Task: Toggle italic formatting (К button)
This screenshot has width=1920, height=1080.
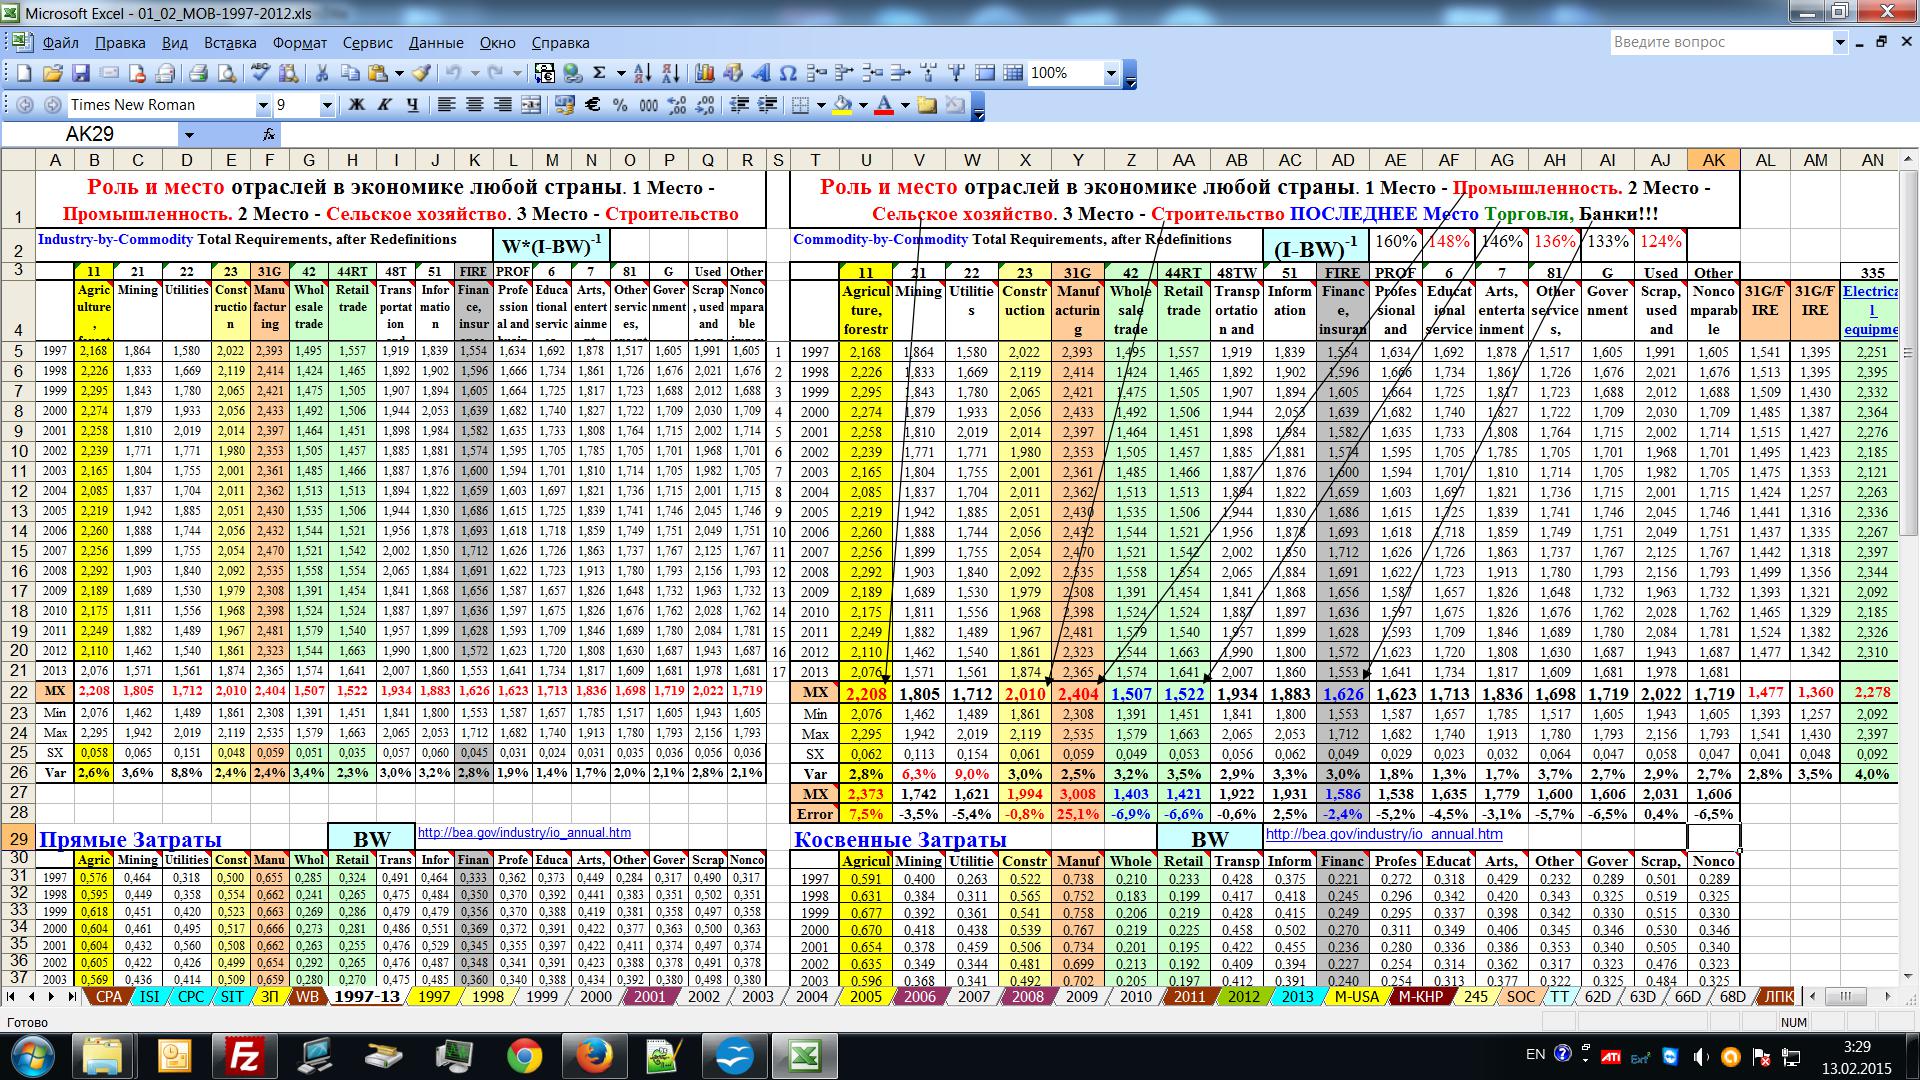Action: [x=384, y=105]
